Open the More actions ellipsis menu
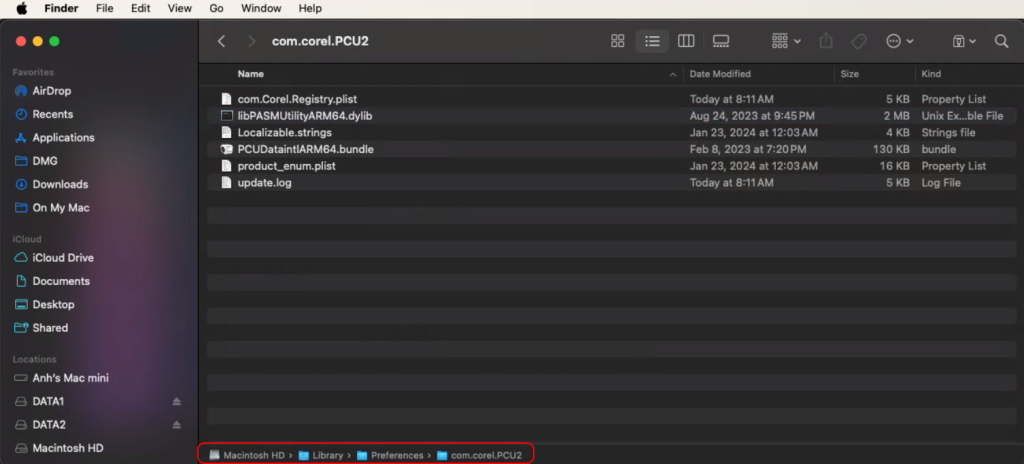This screenshot has width=1024, height=464. pos(899,41)
